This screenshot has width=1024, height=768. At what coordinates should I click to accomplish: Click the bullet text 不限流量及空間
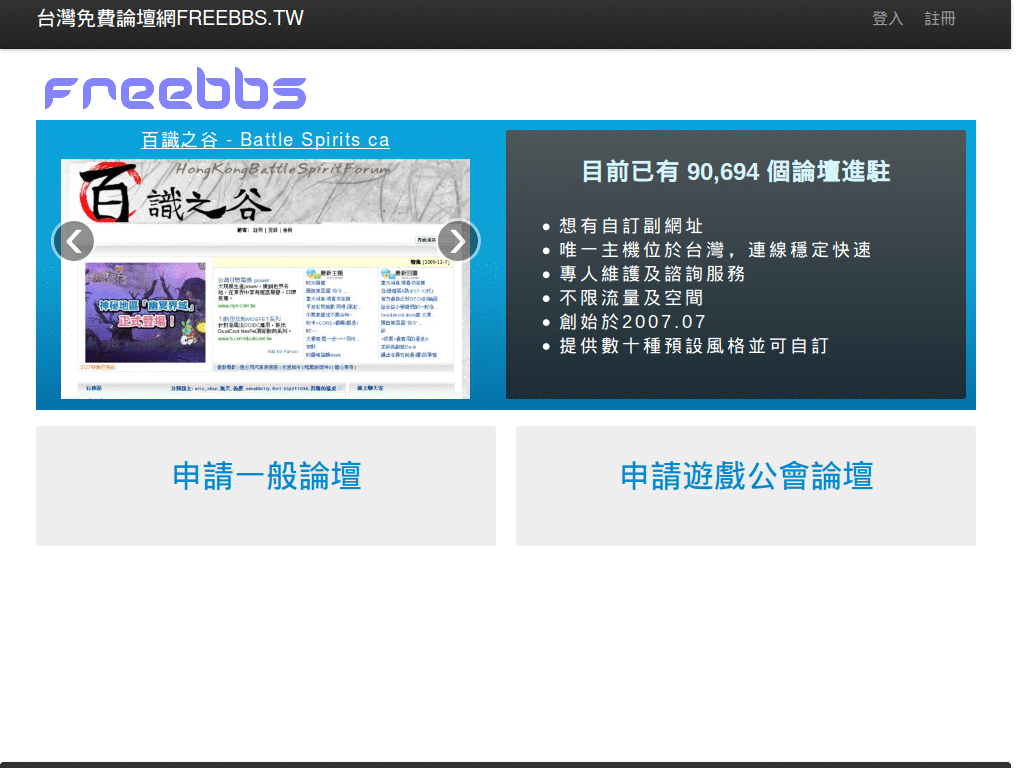(631, 298)
